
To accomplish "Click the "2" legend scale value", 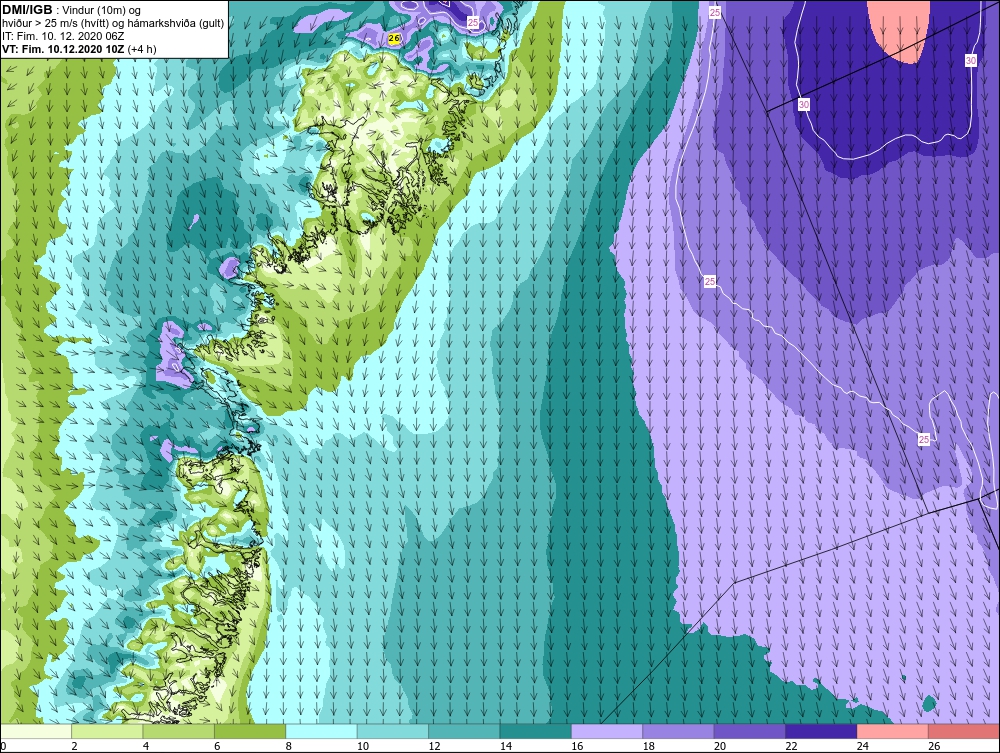I will [75, 746].
